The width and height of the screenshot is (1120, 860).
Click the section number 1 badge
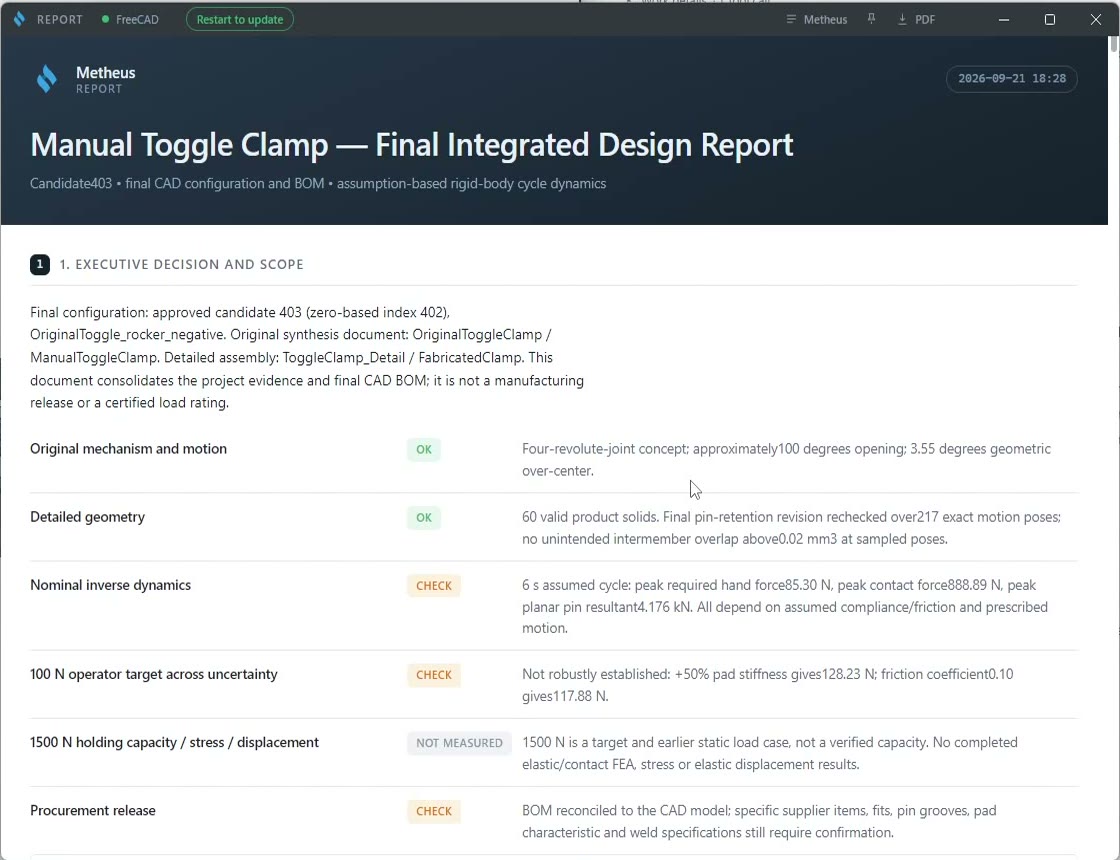click(x=40, y=264)
